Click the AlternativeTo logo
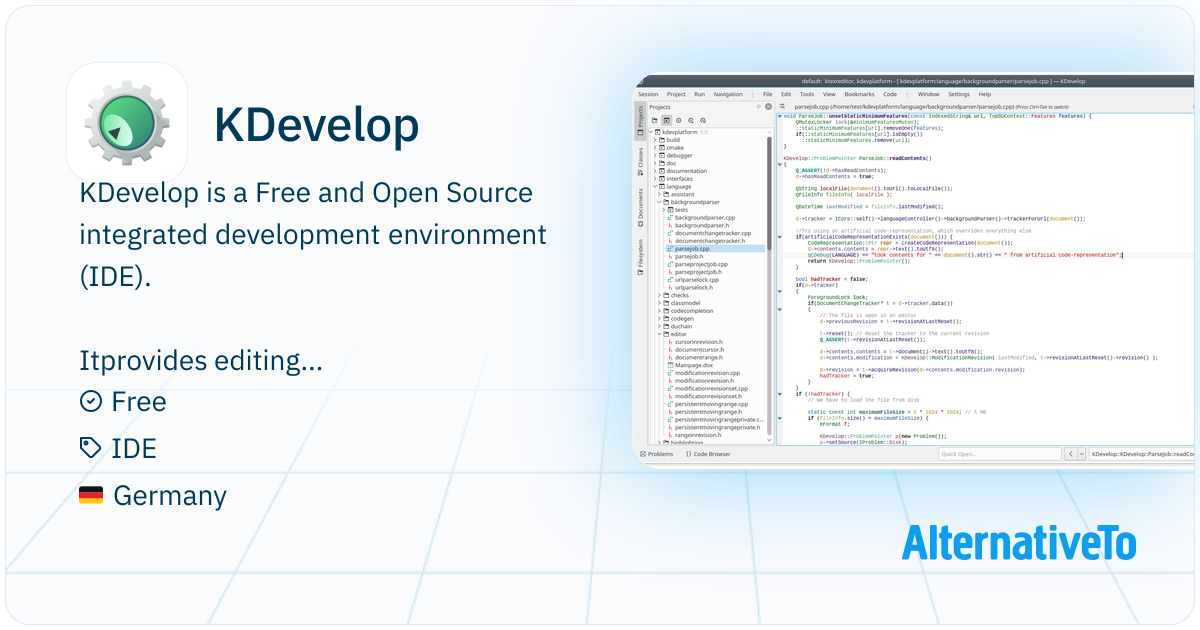The height and width of the screenshot is (630, 1200). [1019, 543]
